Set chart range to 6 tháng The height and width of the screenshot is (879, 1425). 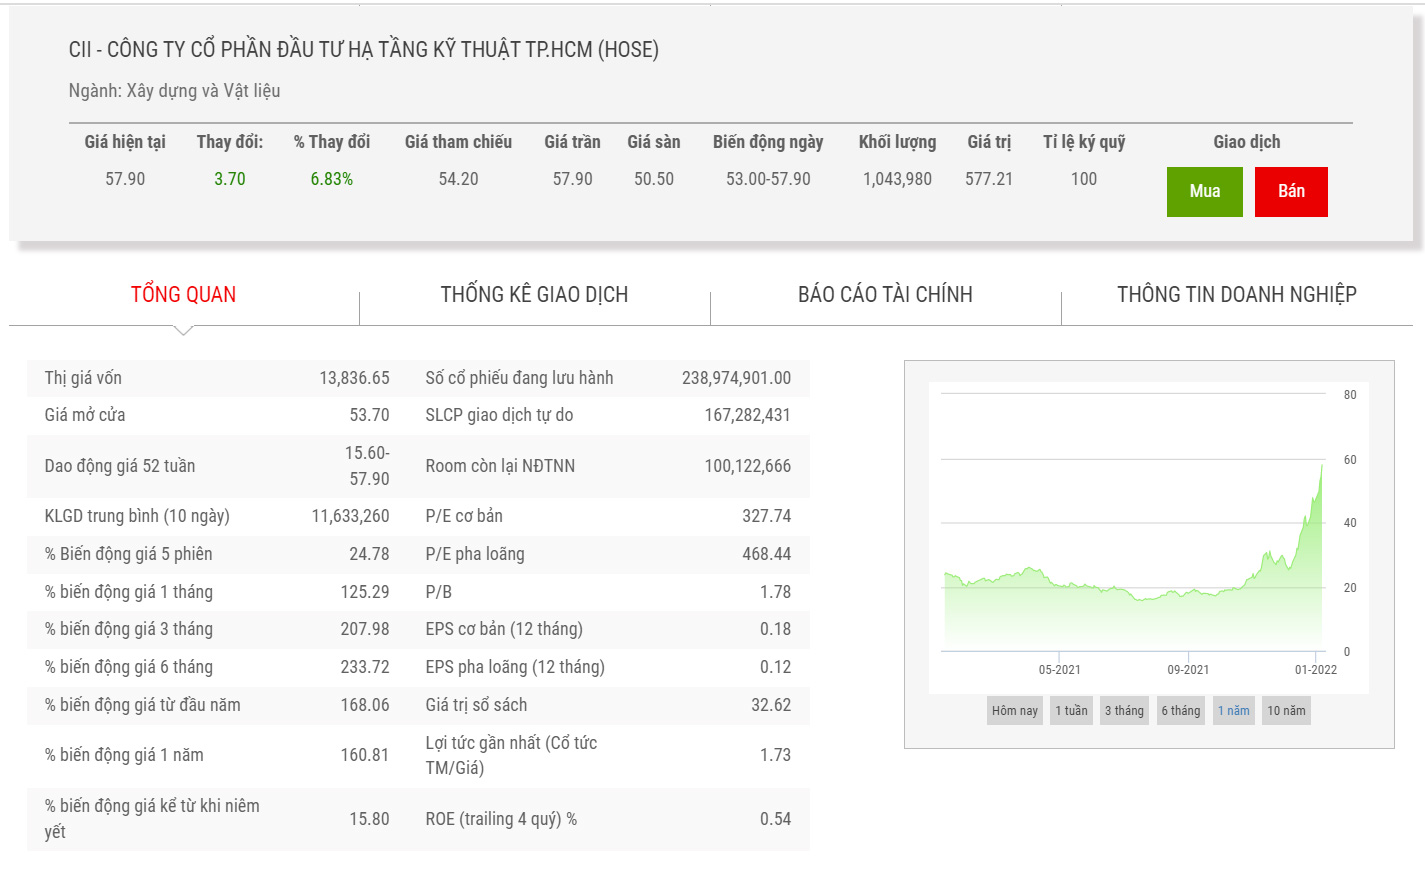point(1180,711)
